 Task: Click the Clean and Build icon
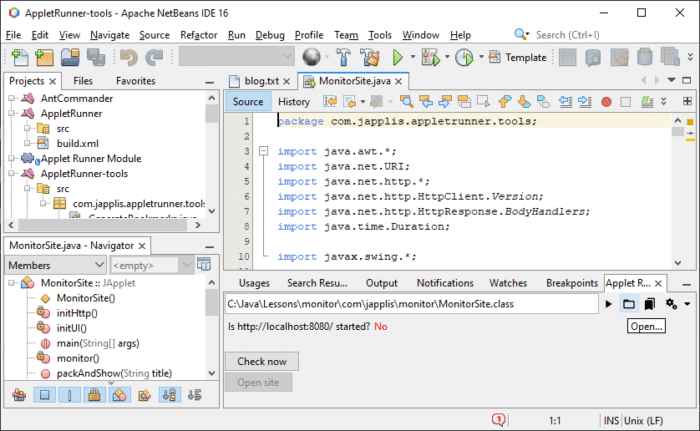coord(370,57)
